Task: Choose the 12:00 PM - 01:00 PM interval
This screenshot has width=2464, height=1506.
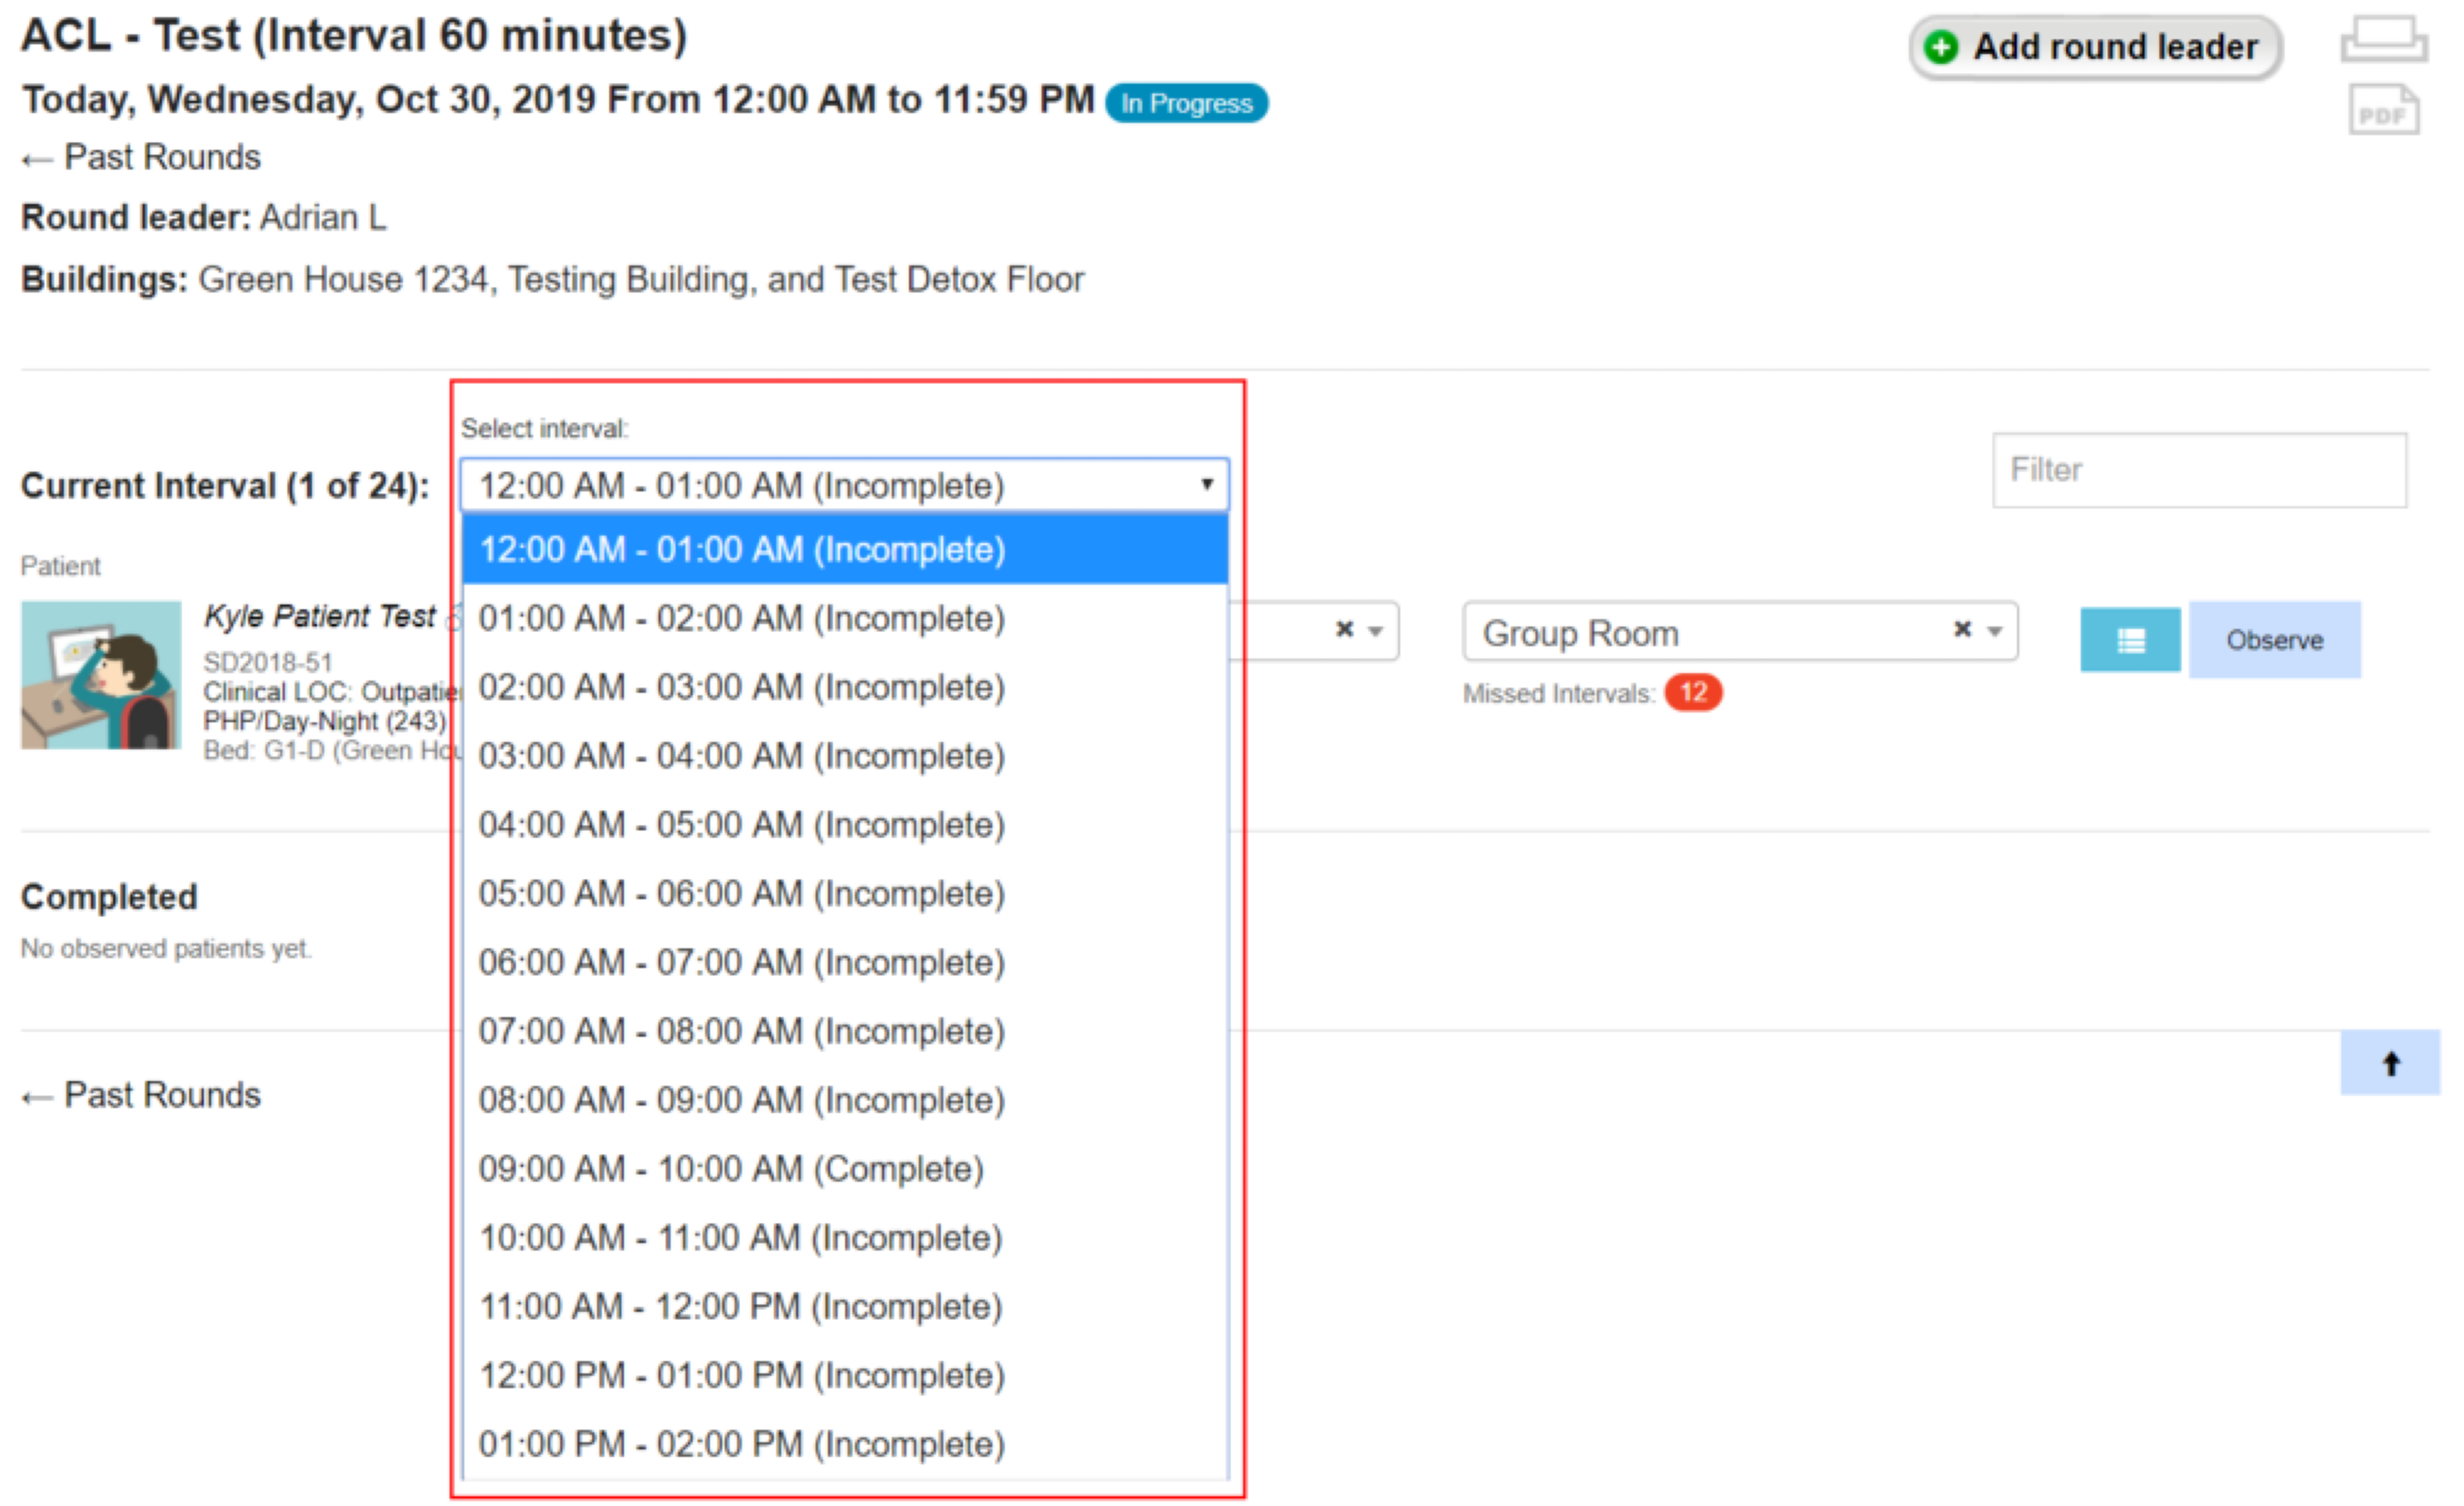Action: tap(741, 1376)
